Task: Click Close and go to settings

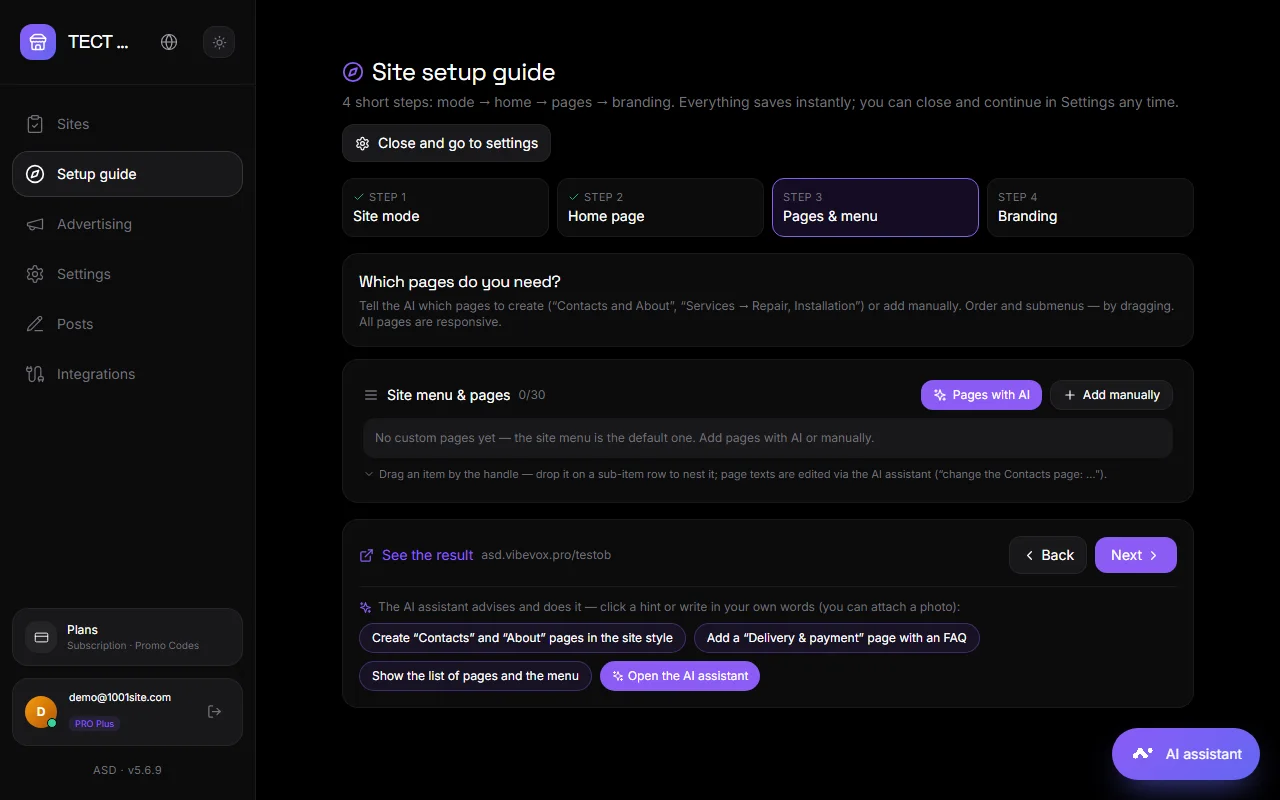Action: pyautogui.click(x=446, y=143)
